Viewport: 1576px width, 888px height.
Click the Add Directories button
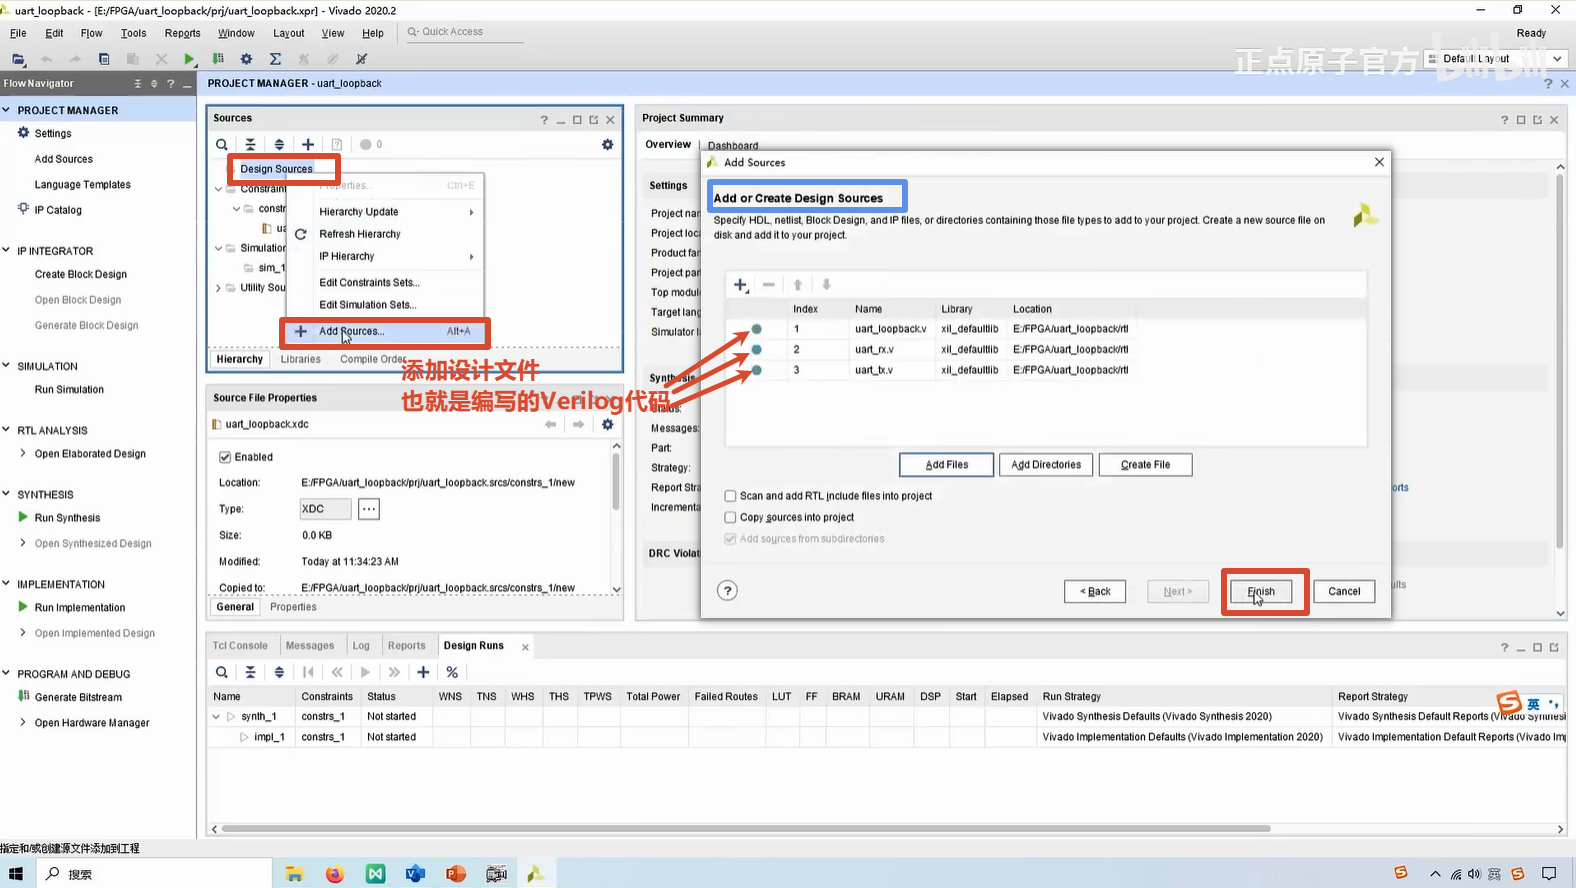(1046, 465)
